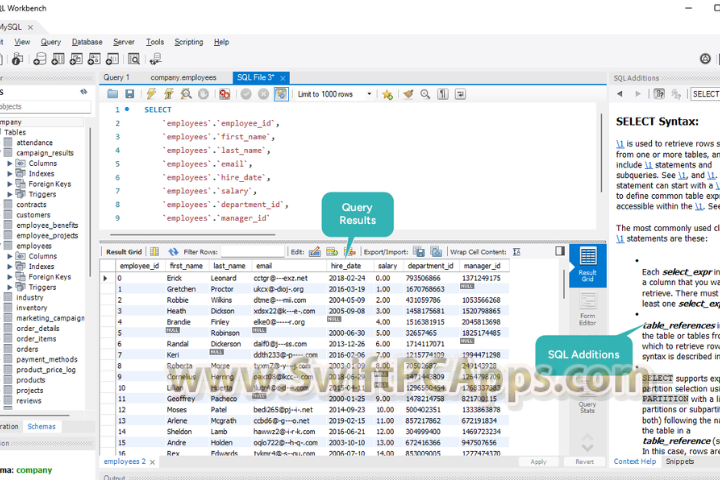Save snippet using the star icon
The height and width of the screenshot is (480, 720).
point(387,94)
